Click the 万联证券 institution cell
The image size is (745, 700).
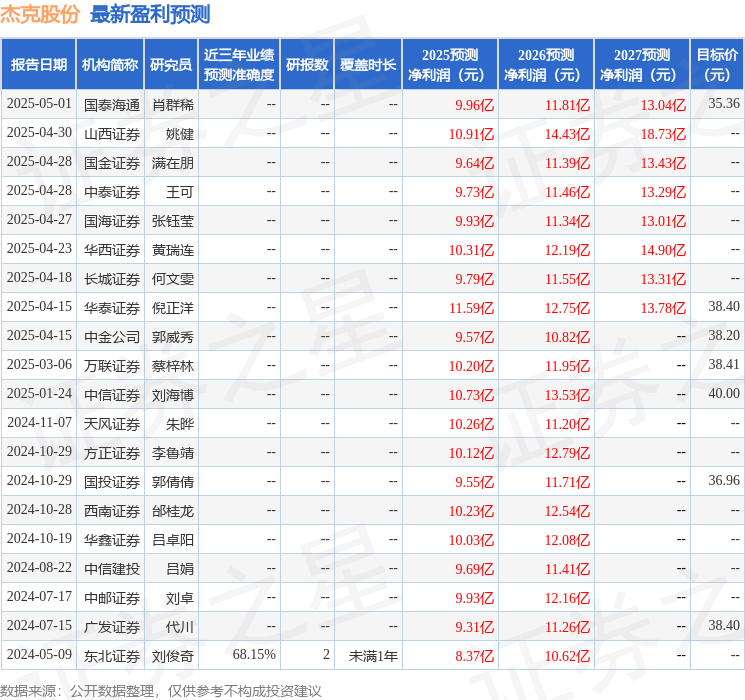tap(112, 366)
